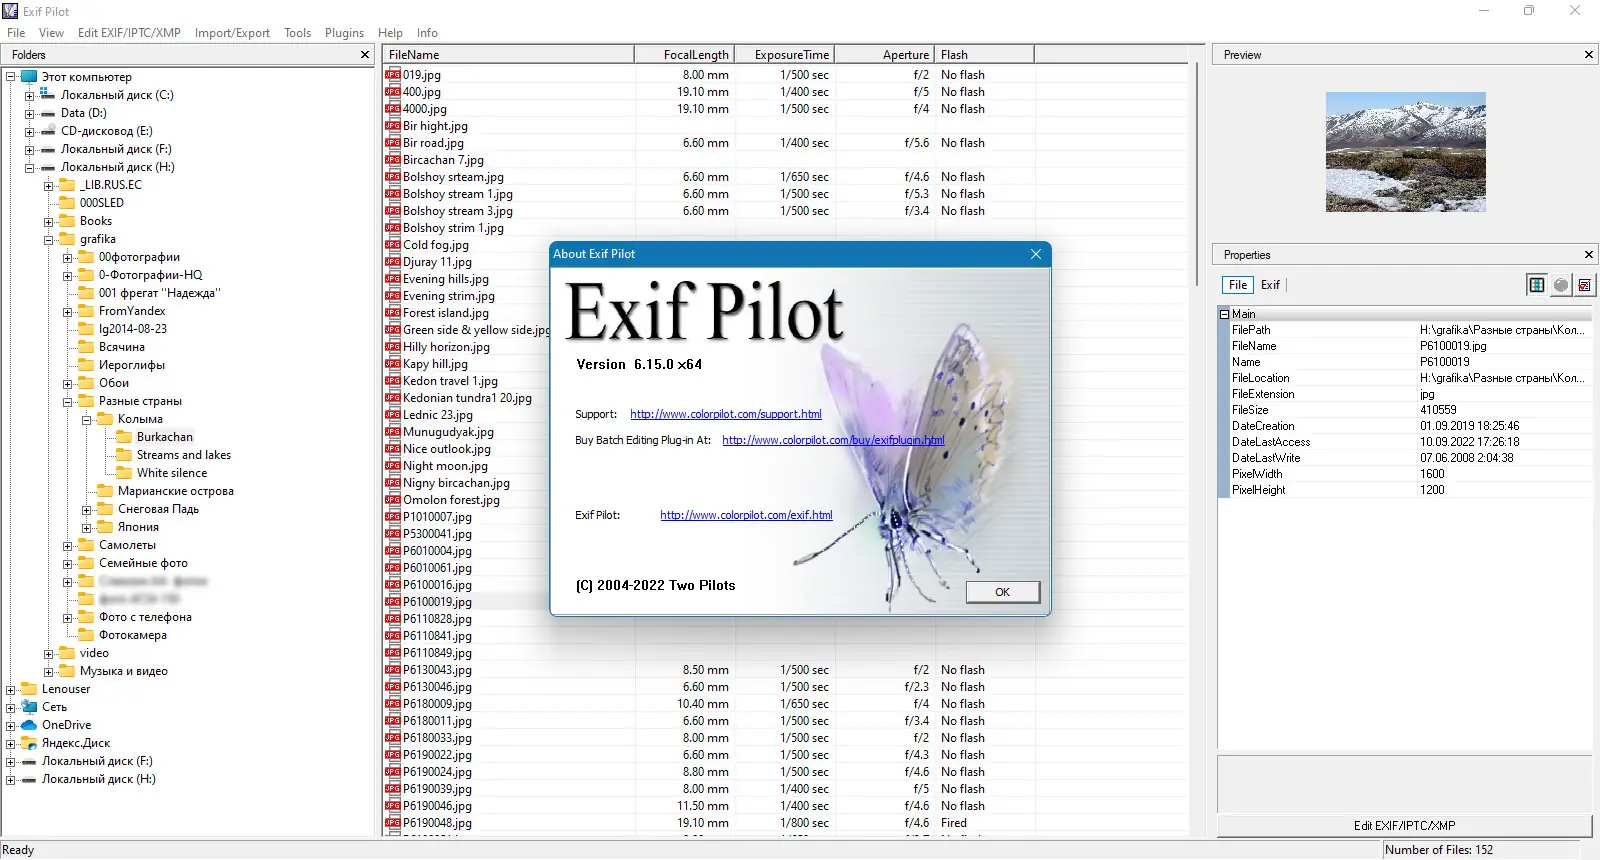Click the JPG icon beside P6180033.jpg
This screenshot has width=1600, height=860.
click(x=393, y=738)
